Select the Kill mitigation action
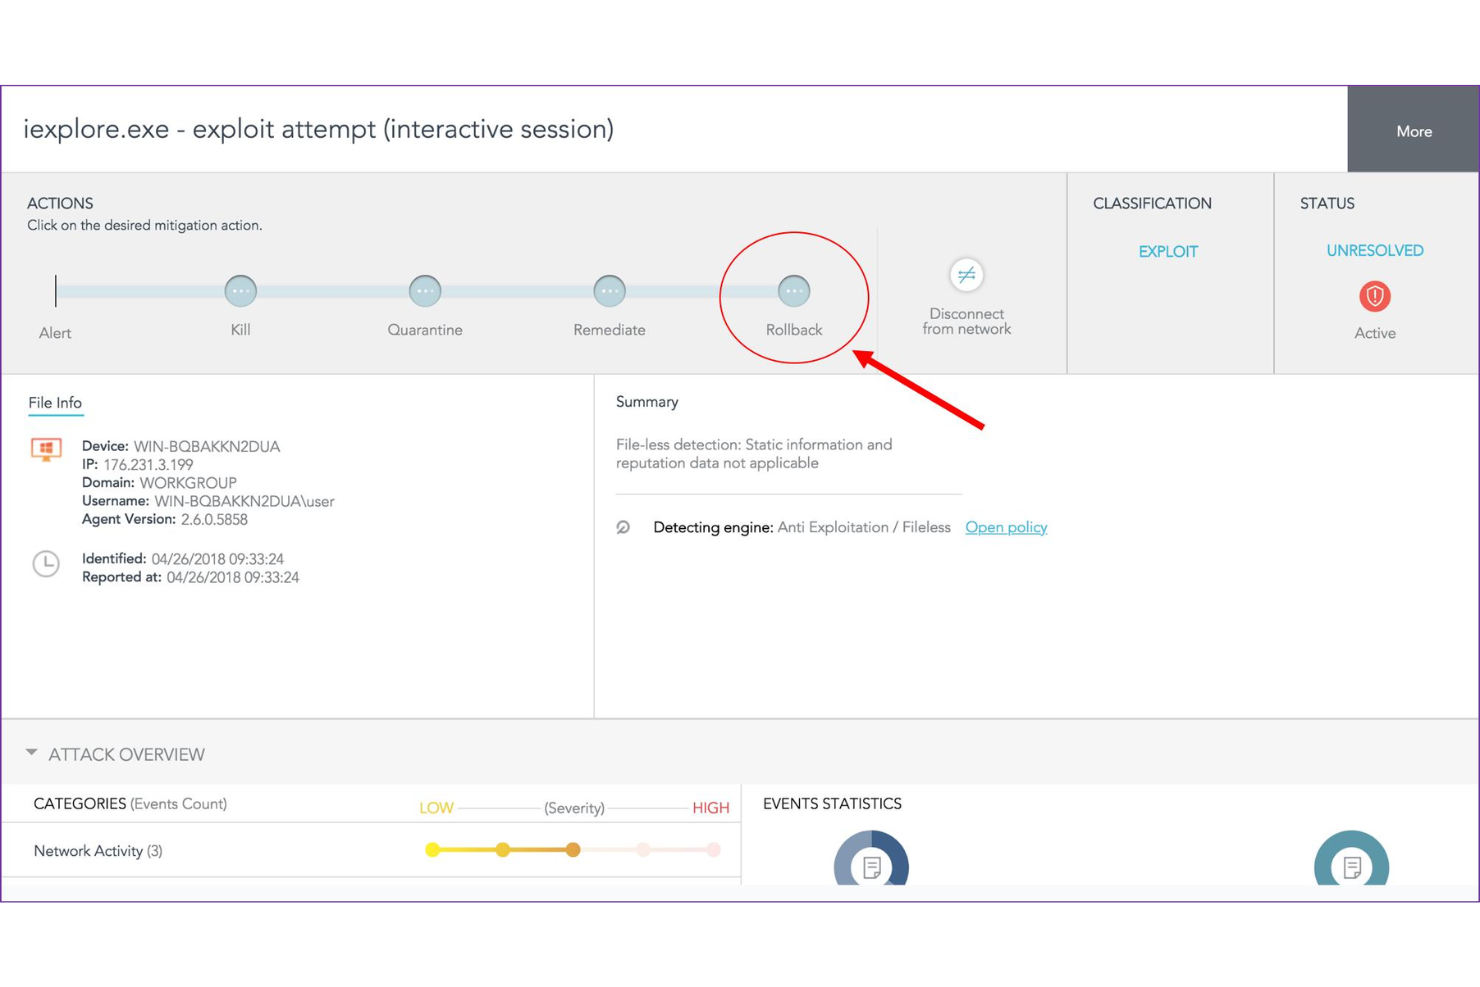 click(240, 291)
